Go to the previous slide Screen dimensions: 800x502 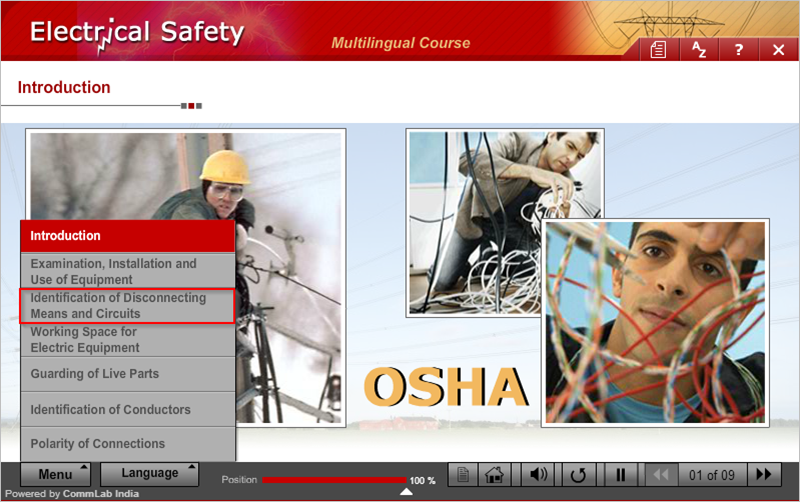coord(660,474)
